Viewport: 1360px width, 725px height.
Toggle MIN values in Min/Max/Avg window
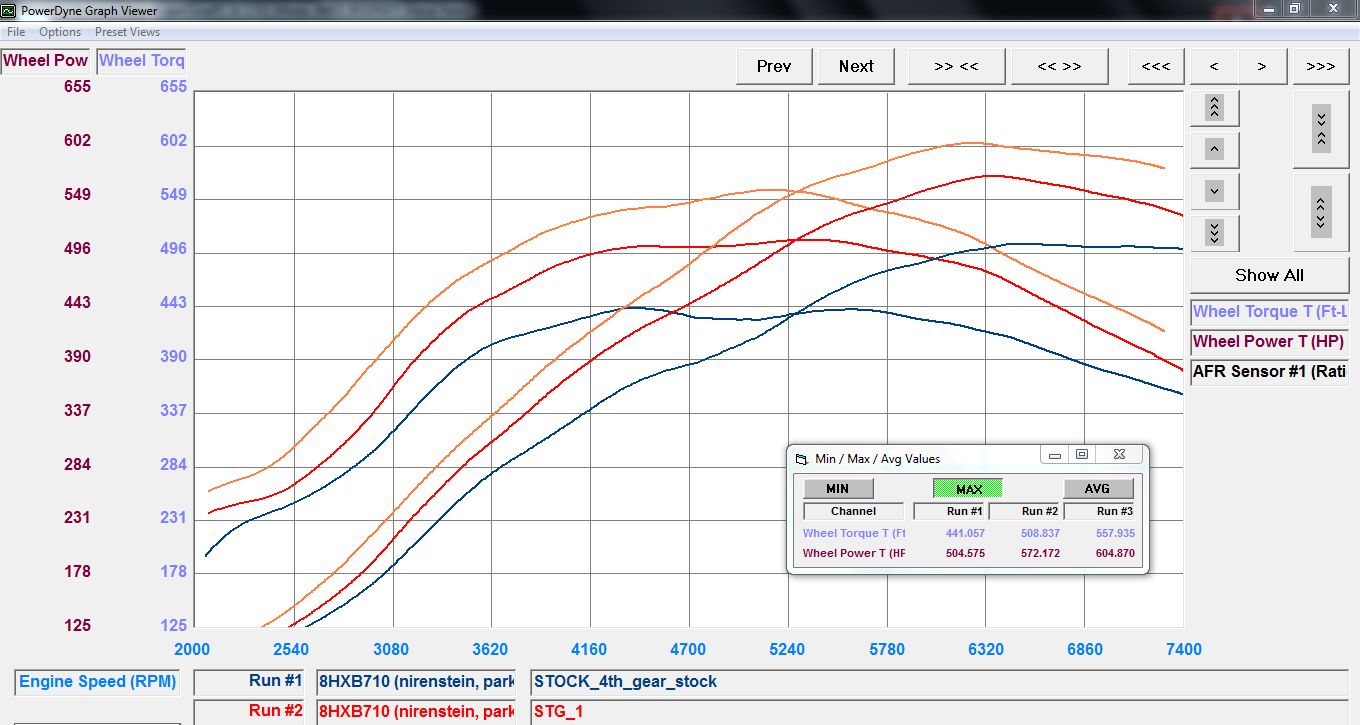click(x=838, y=489)
